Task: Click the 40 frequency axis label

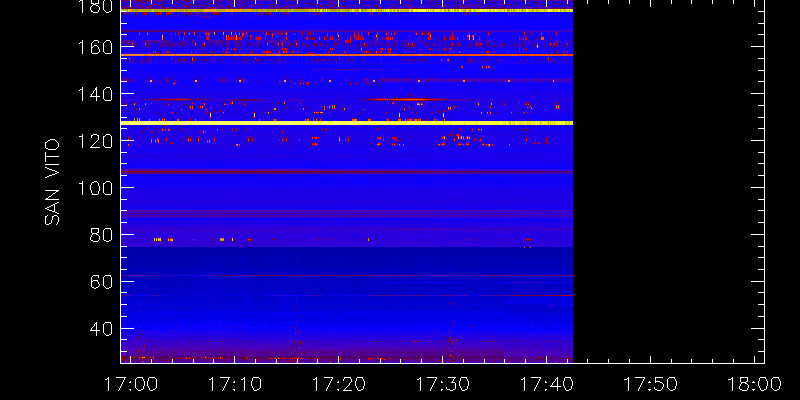Action: click(x=101, y=329)
